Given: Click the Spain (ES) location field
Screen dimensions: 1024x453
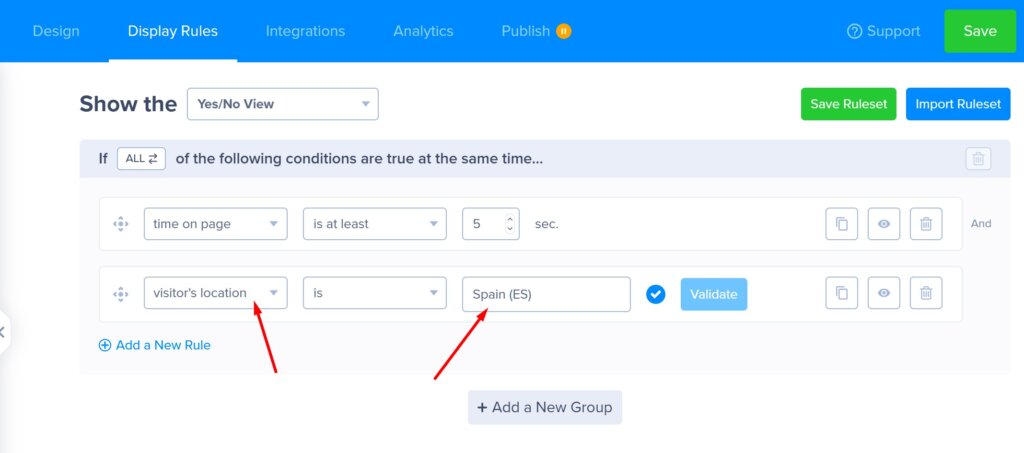Looking at the screenshot, I should [x=546, y=294].
